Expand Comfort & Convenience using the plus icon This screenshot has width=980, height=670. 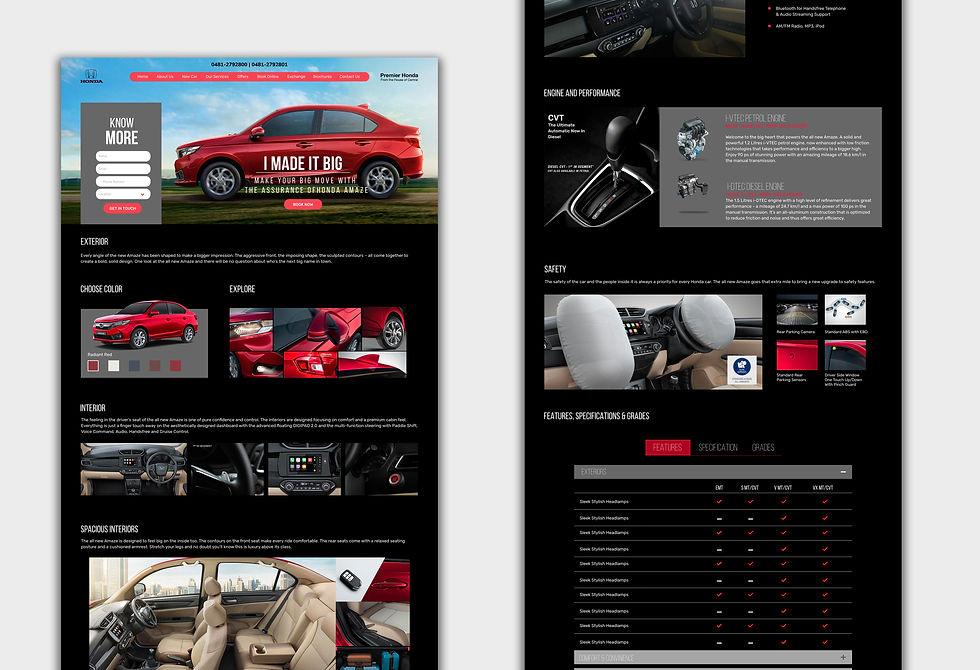click(843, 658)
